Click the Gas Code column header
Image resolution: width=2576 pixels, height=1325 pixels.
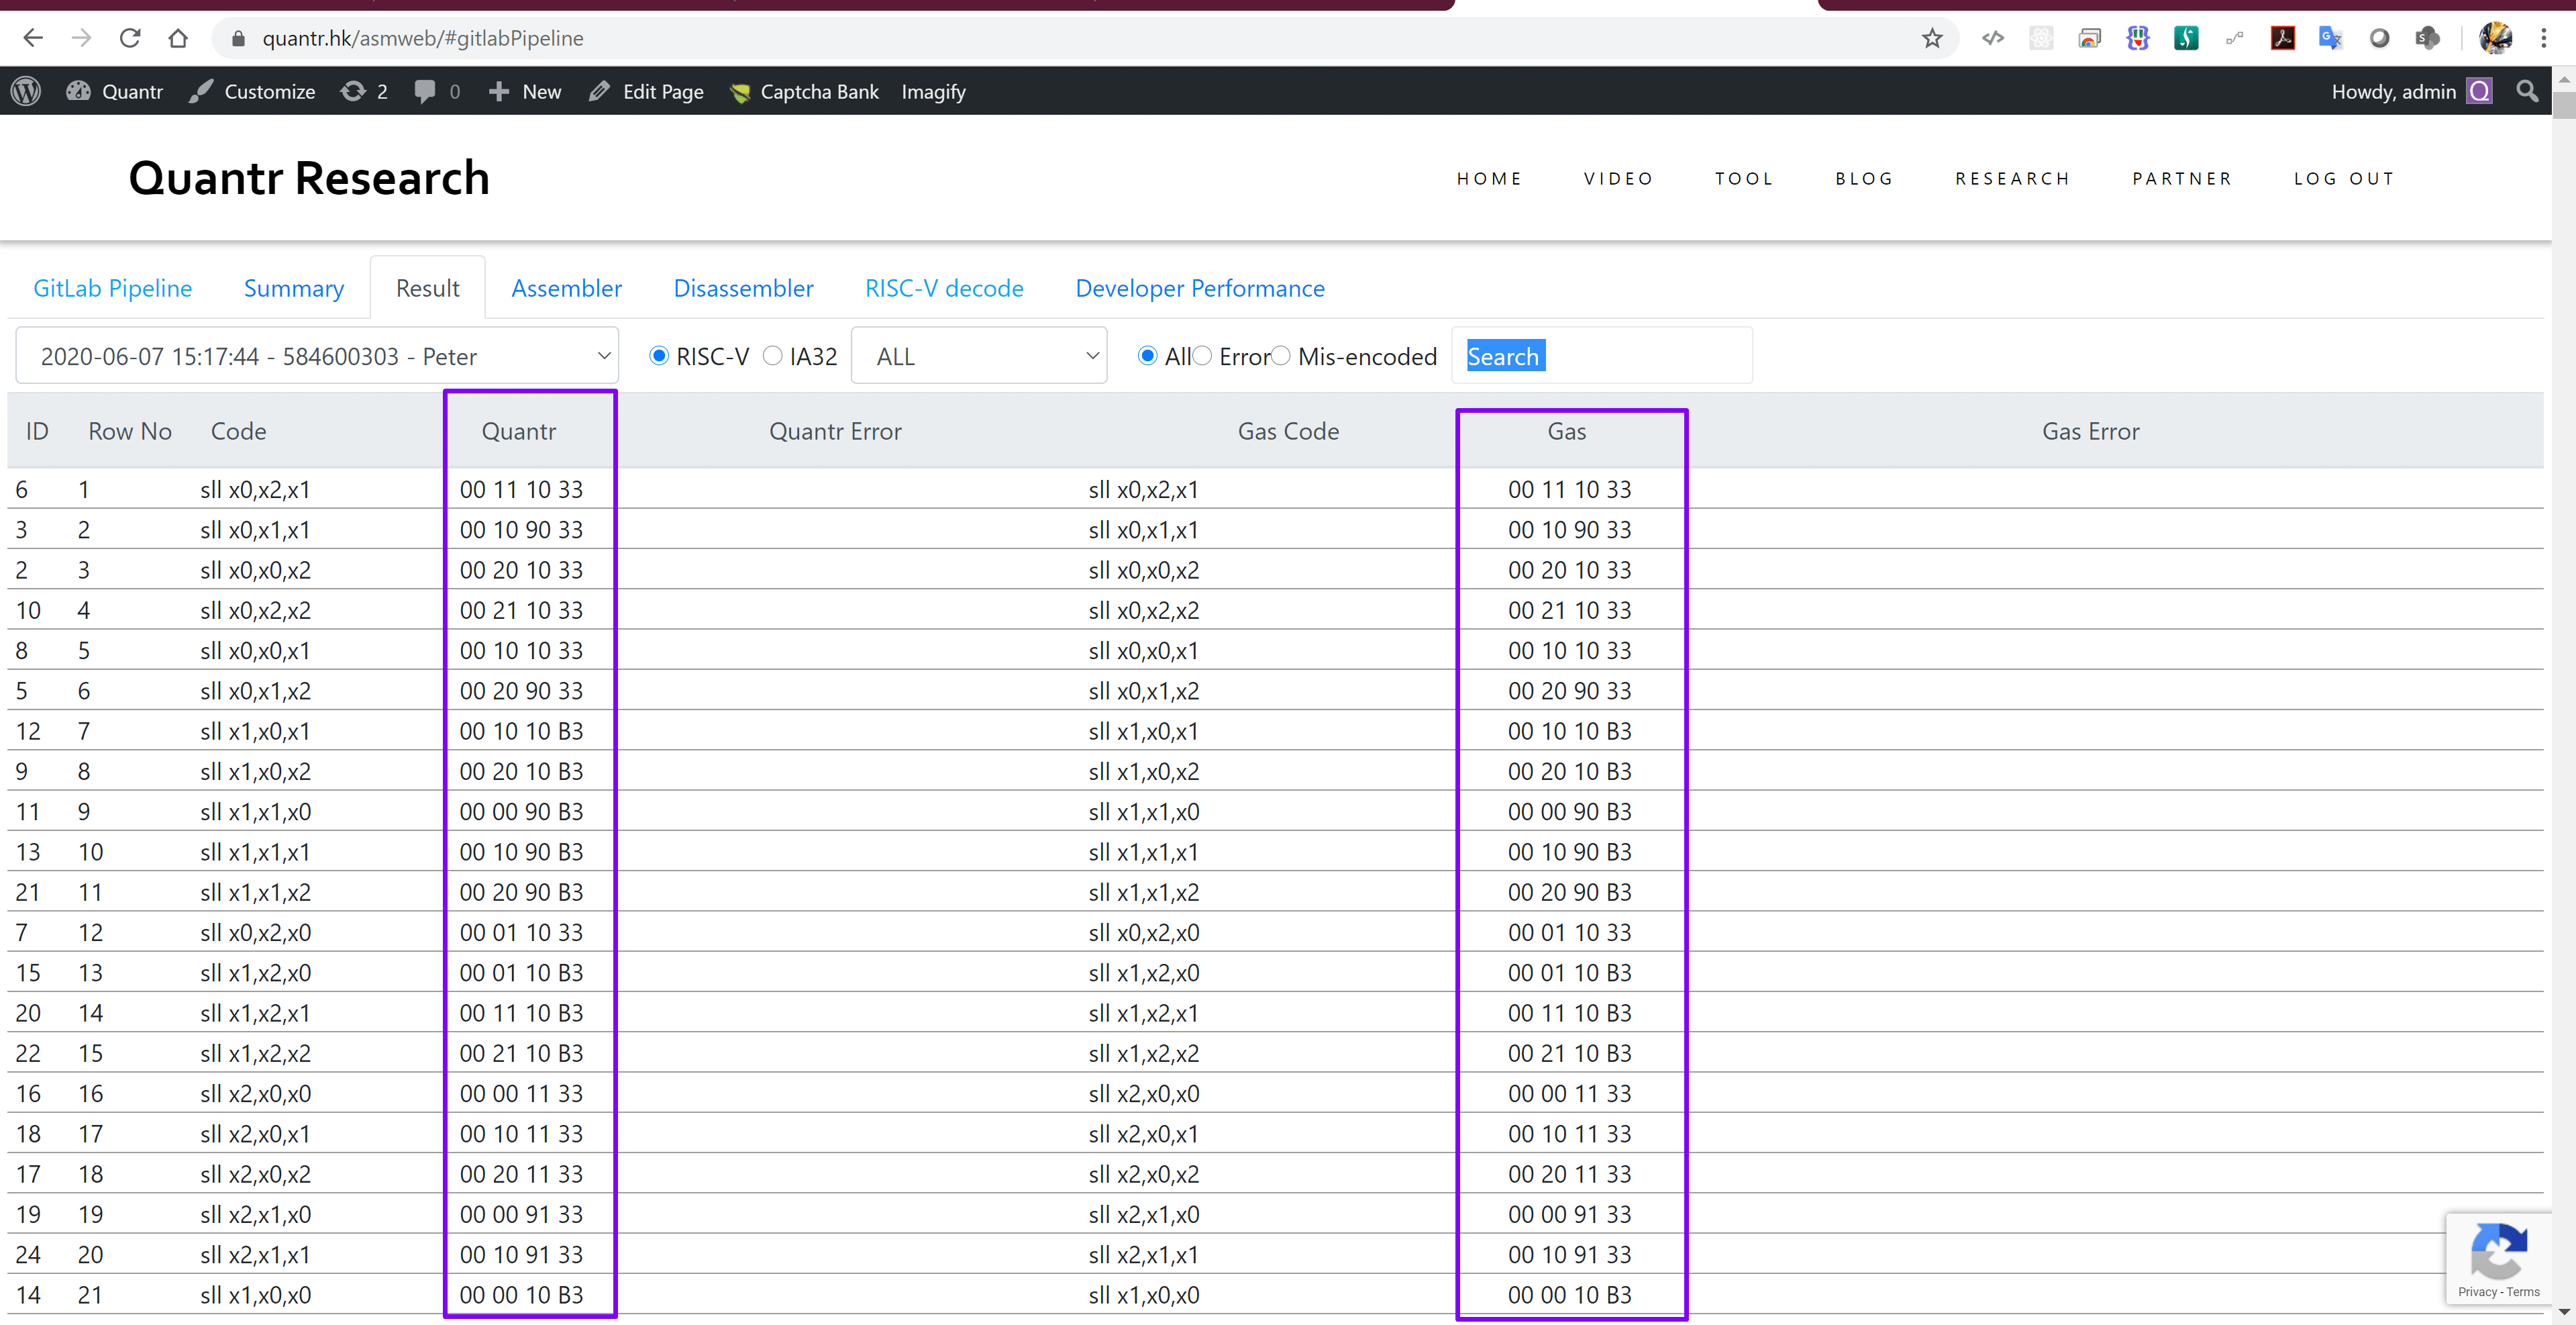(1289, 431)
